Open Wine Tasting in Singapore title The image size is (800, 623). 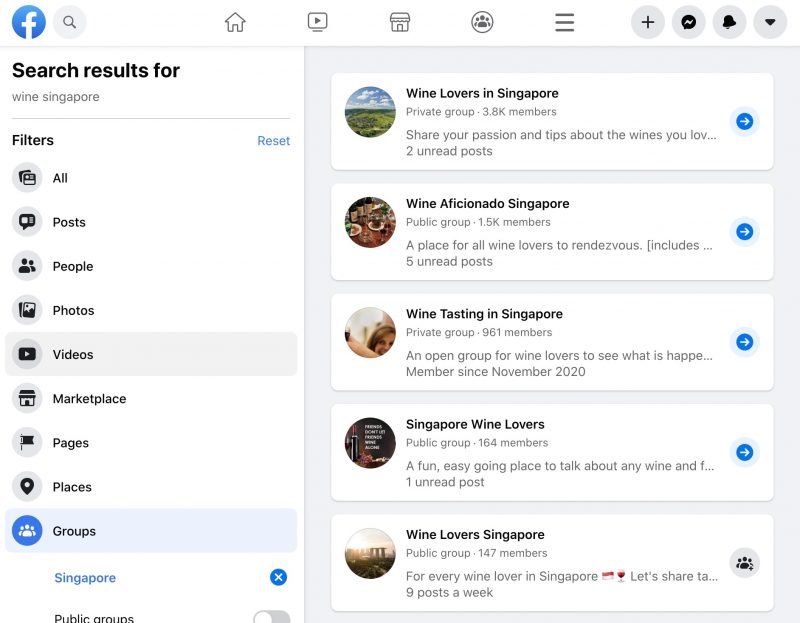click(x=484, y=314)
